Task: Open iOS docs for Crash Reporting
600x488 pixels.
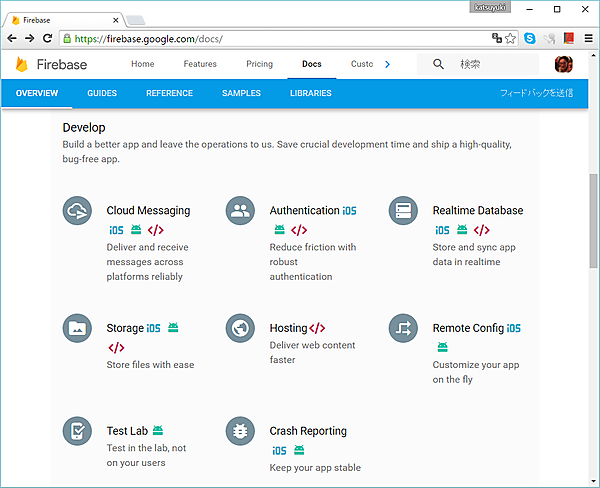Action: (279, 450)
